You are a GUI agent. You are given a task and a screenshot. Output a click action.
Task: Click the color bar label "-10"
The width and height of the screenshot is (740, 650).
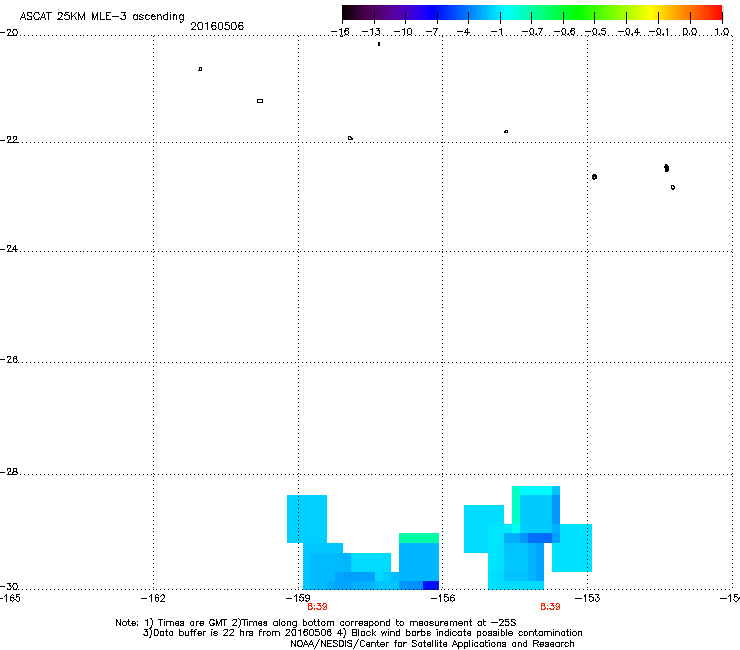click(403, 32)
